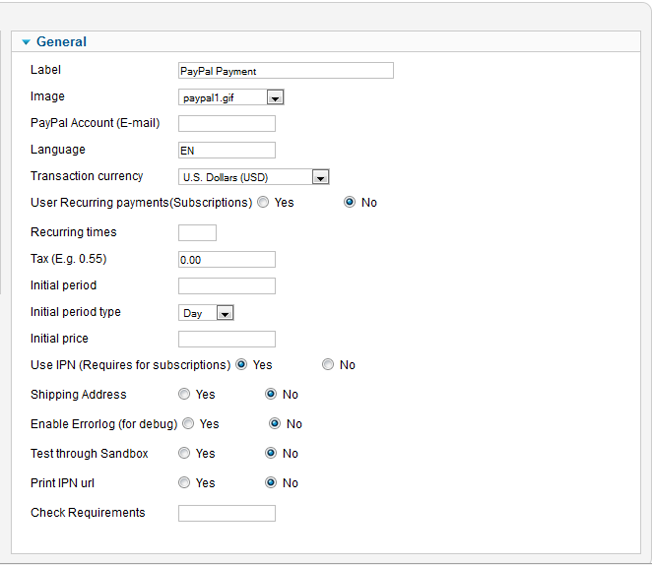The width and height of the screenshot is (652, 565).
Task: Select Yes for Print IPN url
Action: [x=184, y=483]
